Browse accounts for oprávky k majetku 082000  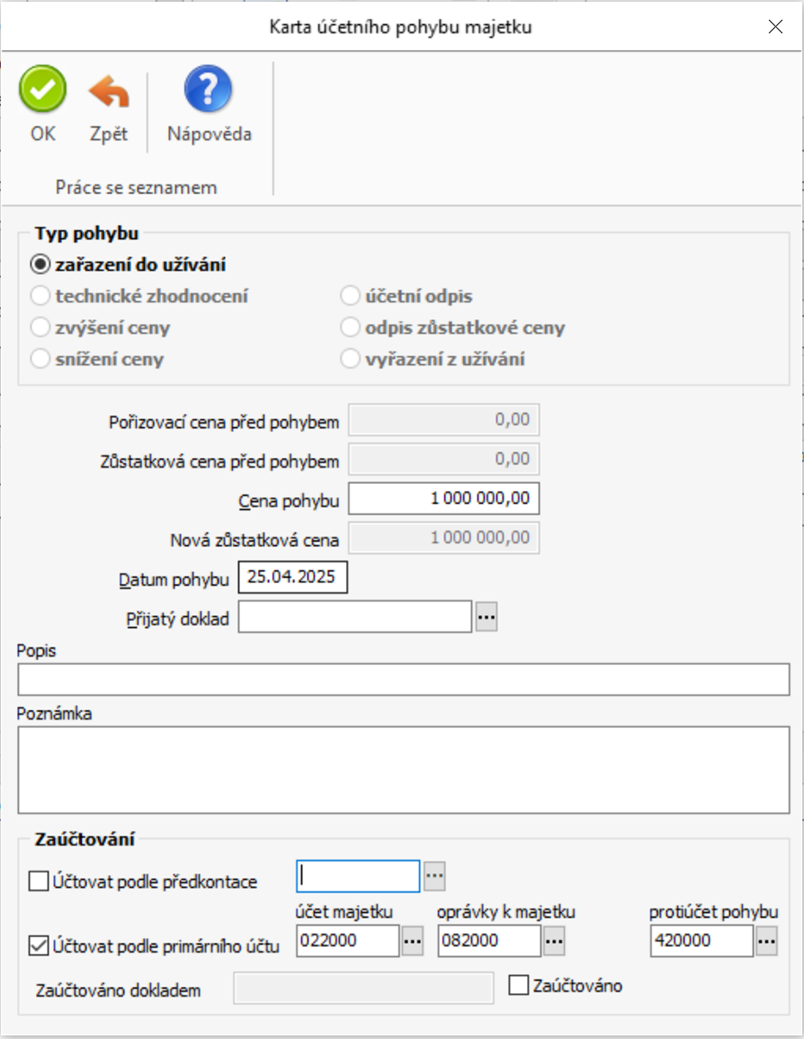(x=554, y=941)
